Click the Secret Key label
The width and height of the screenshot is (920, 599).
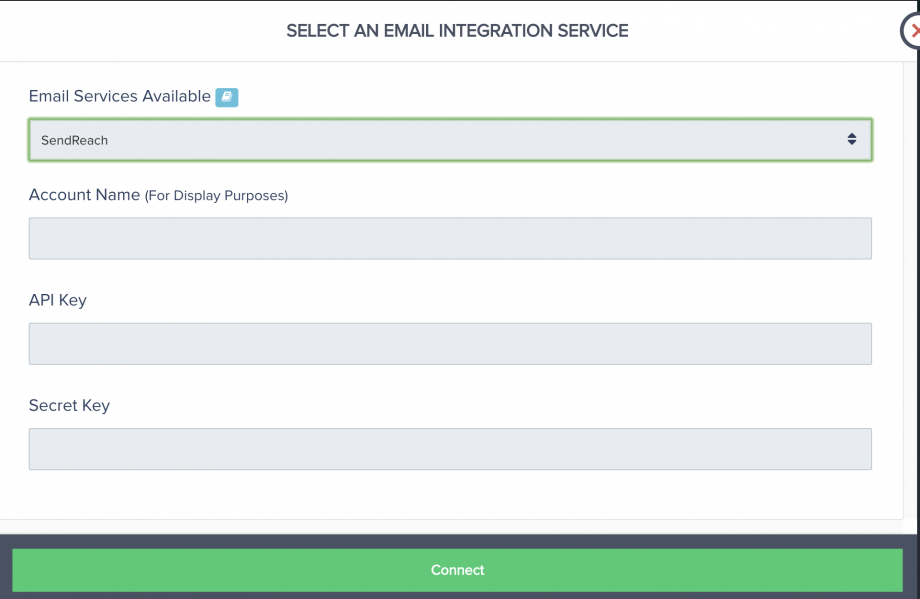[69, 406]
